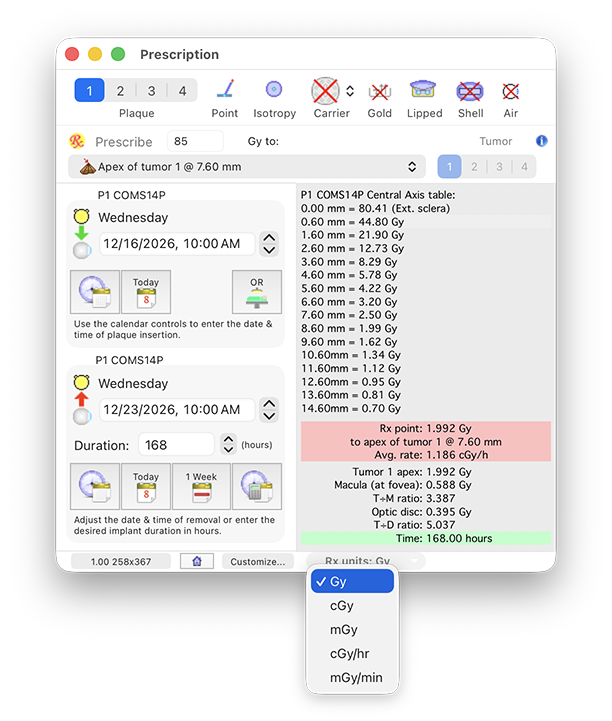The height and width of the screenshot is (721, 612).
Task: Edit removal date 12/23/2026 field
Action: click(x=177, y=410)
